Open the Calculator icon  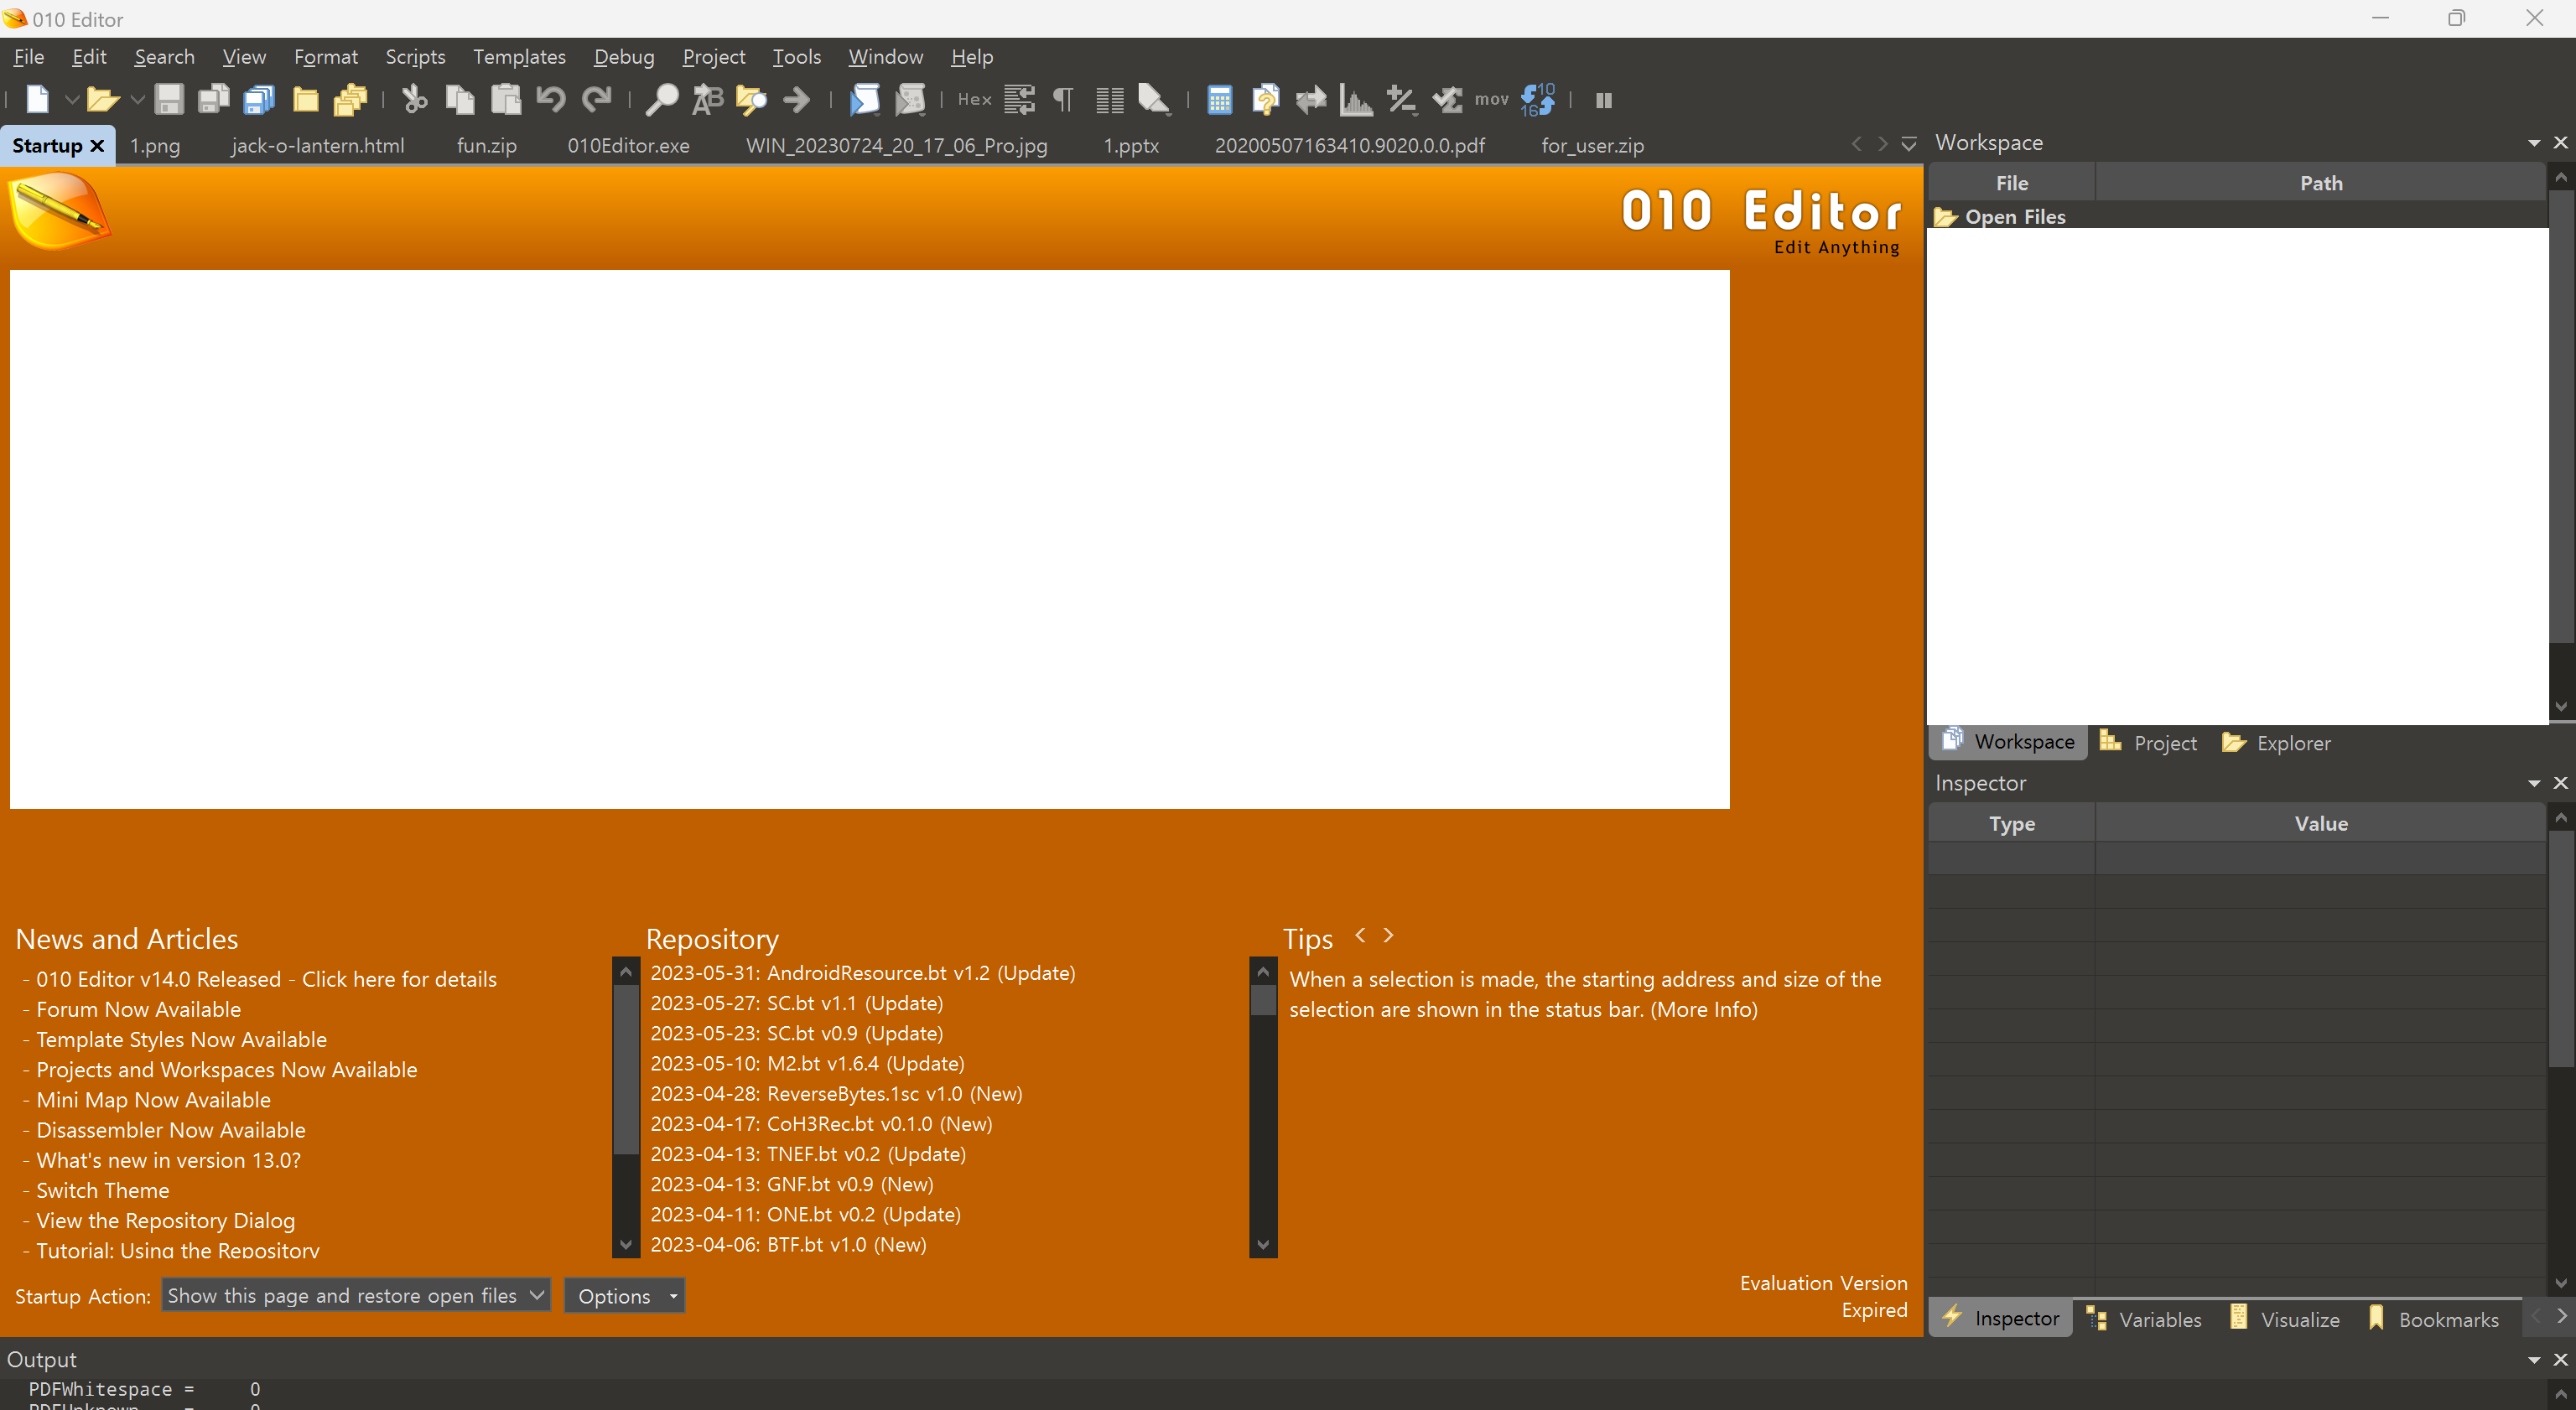1219,99
